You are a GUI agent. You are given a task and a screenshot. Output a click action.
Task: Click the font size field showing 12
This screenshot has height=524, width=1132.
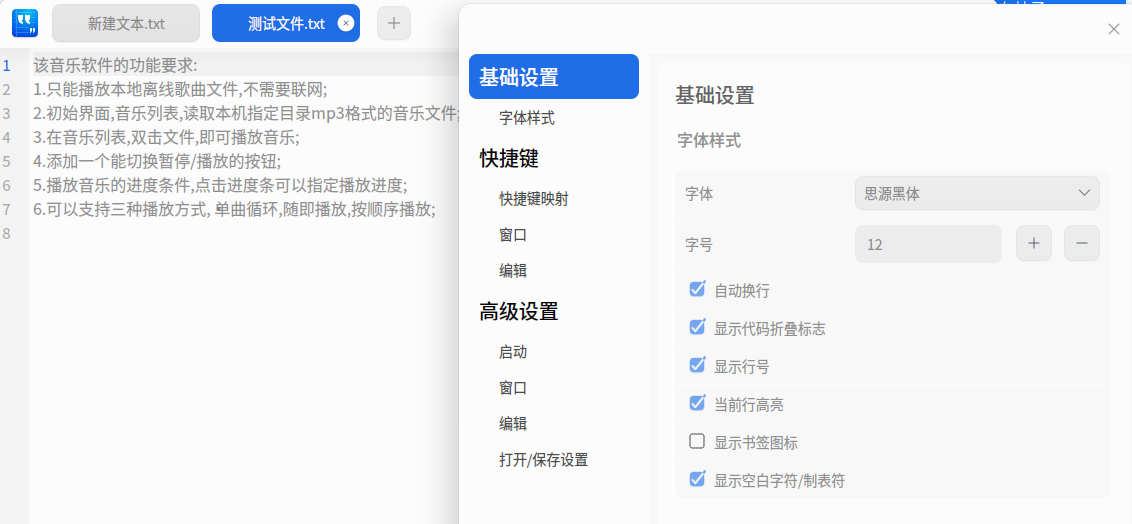coord(928,244)
